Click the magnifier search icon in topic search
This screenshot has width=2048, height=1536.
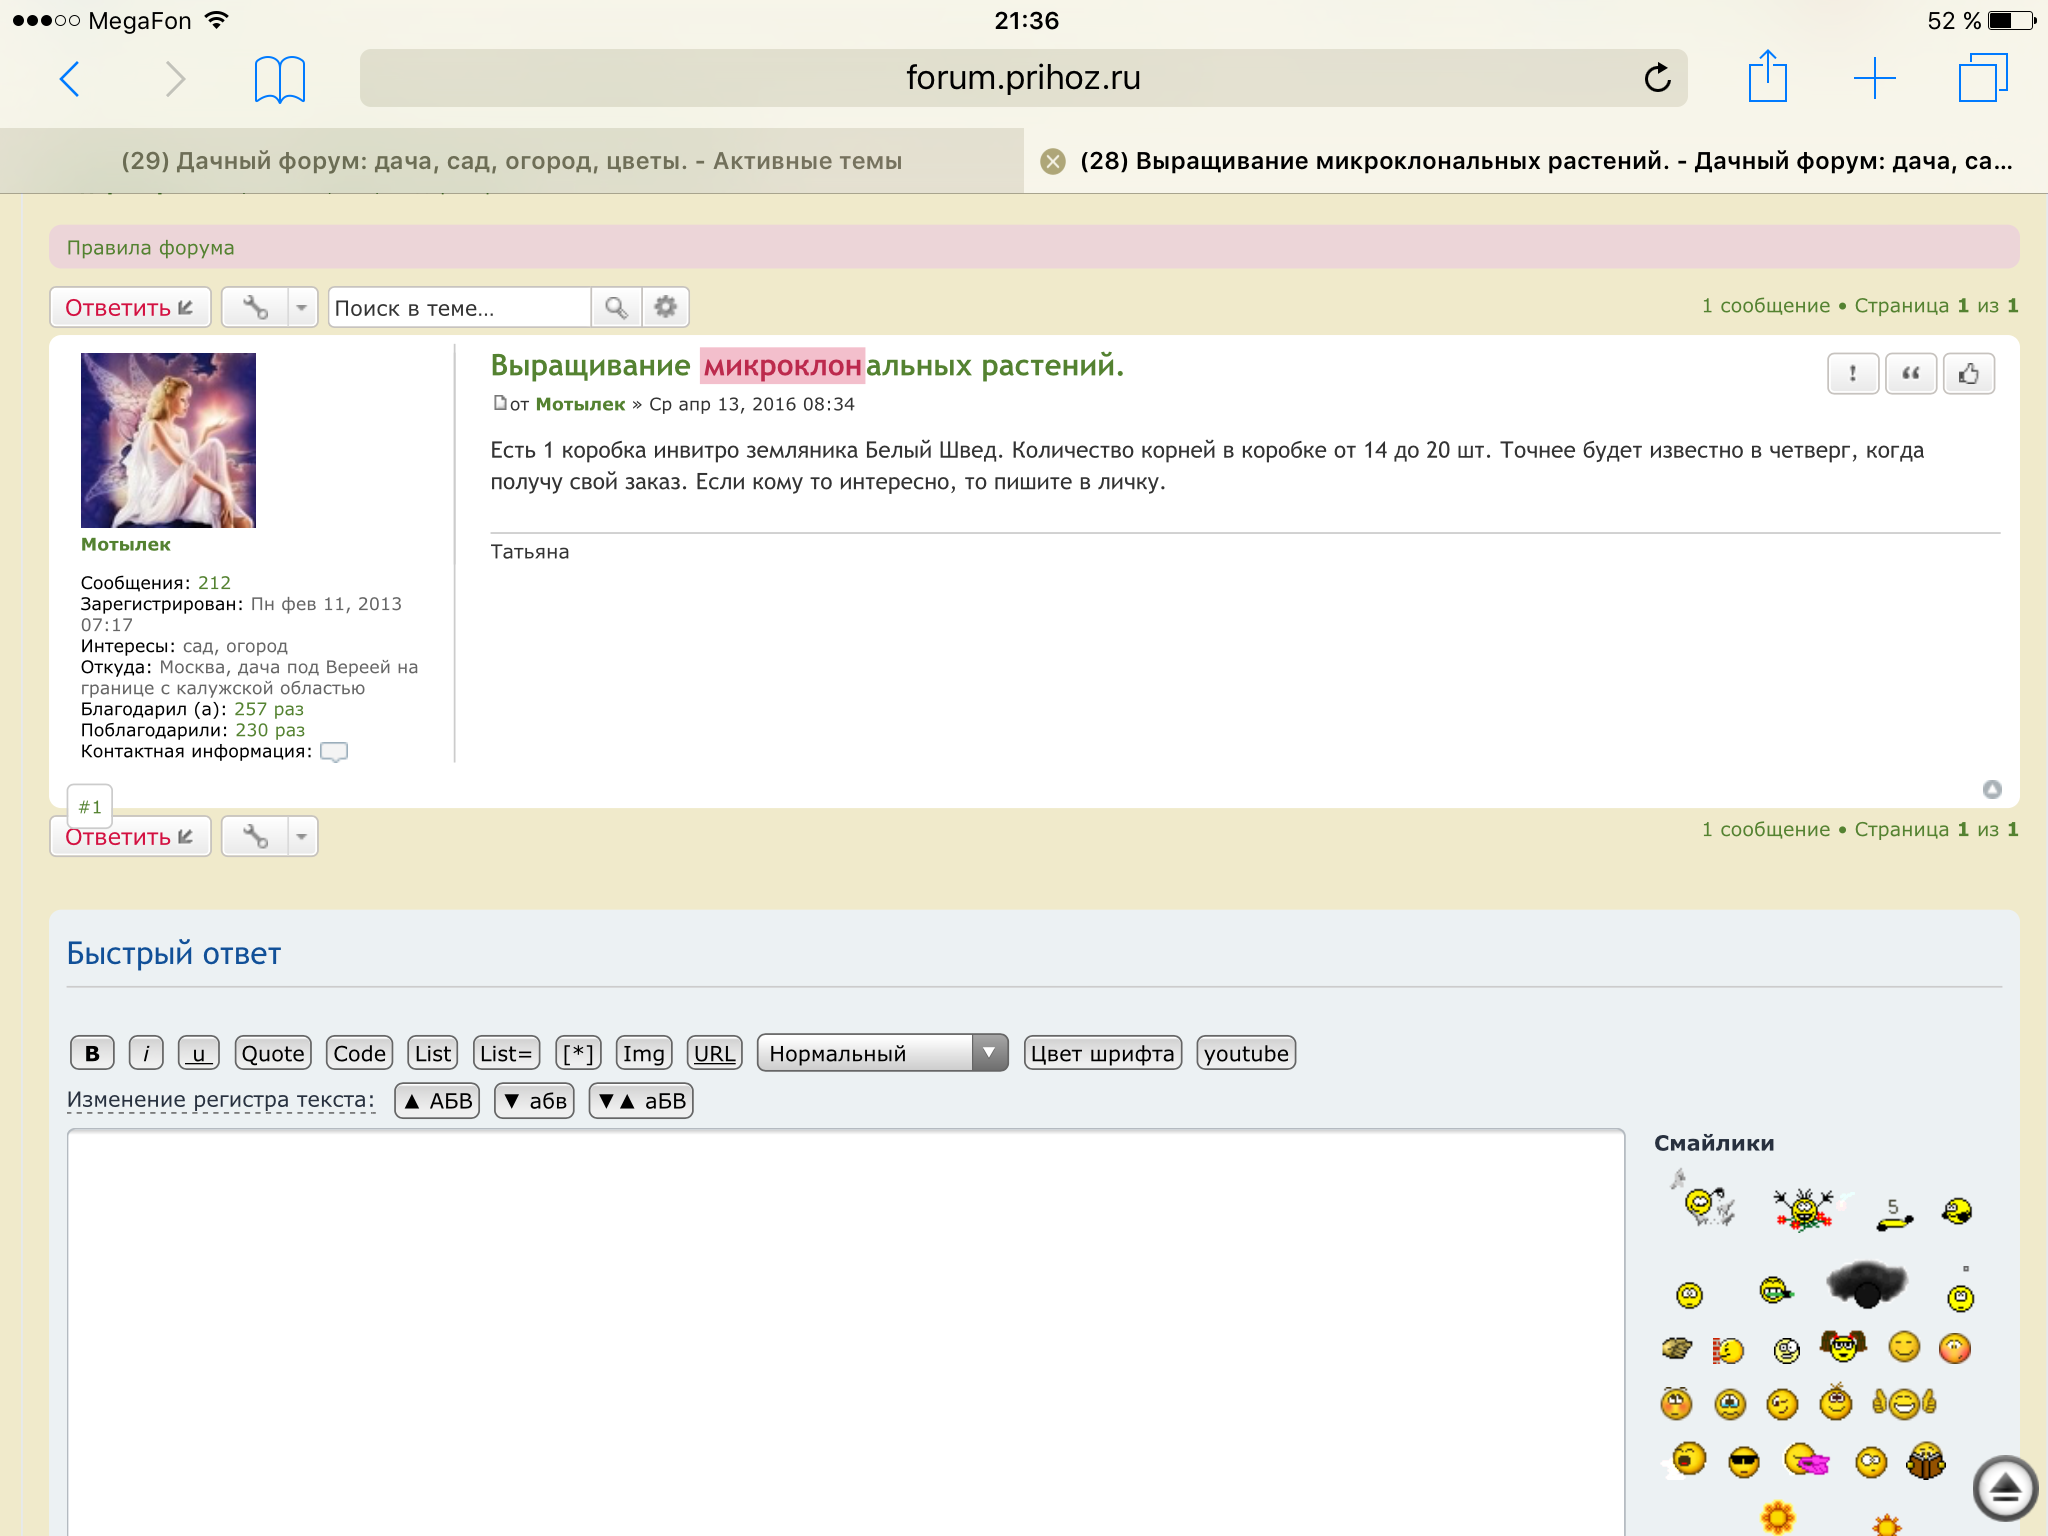(x=616, y=307)
